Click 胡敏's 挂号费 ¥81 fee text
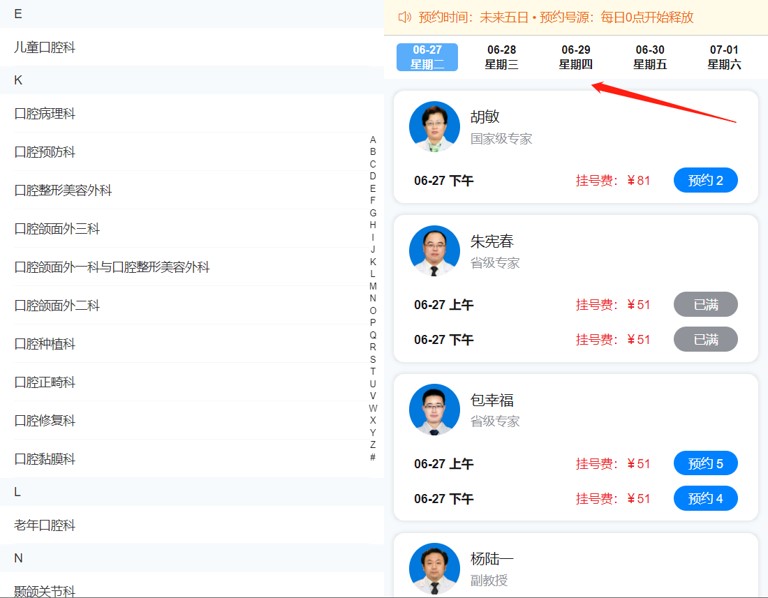The width and height of the screenshot is (768, 598). click(613, 181)
